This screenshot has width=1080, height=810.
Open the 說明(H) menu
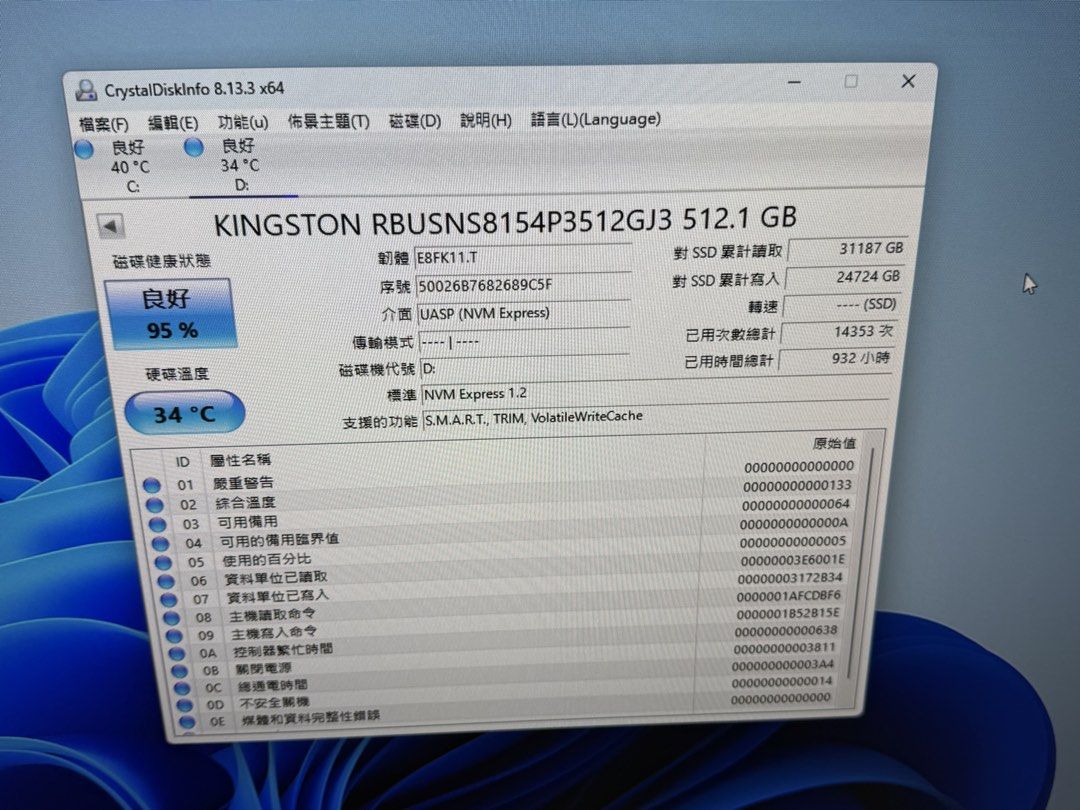tap(486, 121)
